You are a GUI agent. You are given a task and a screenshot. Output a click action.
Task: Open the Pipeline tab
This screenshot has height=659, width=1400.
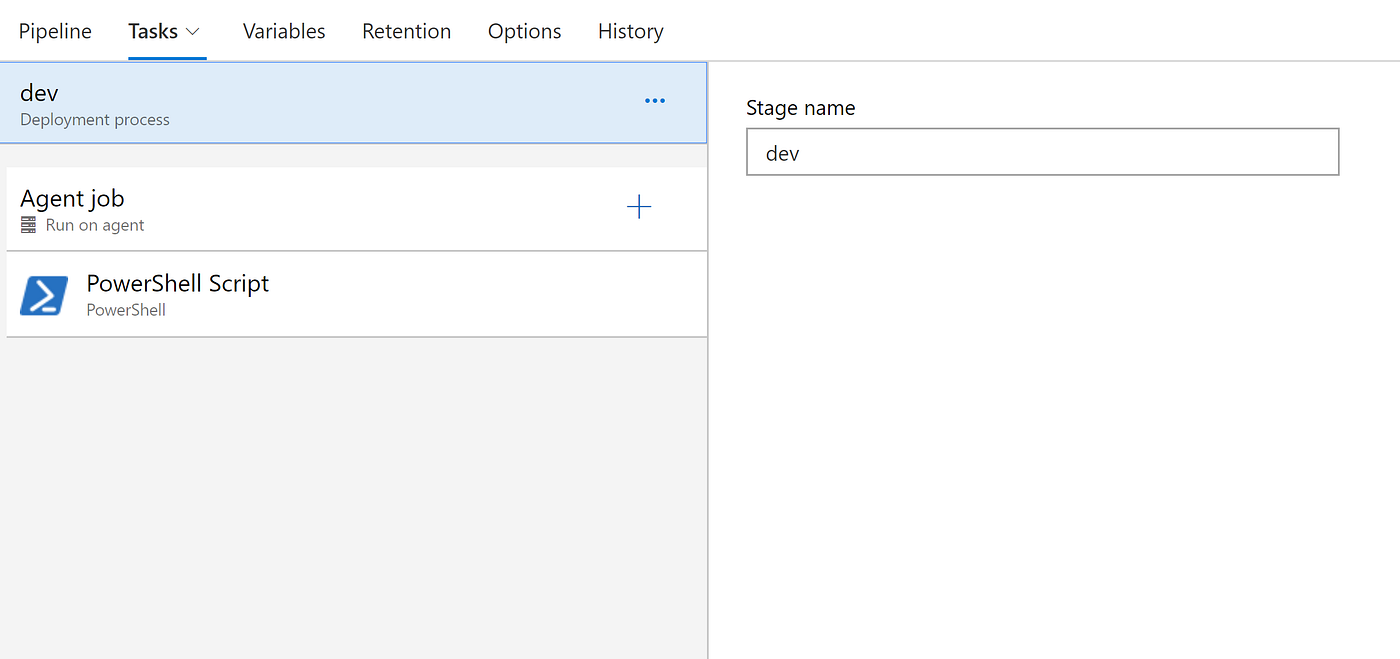pyautogui.click(x=55, y=32)
